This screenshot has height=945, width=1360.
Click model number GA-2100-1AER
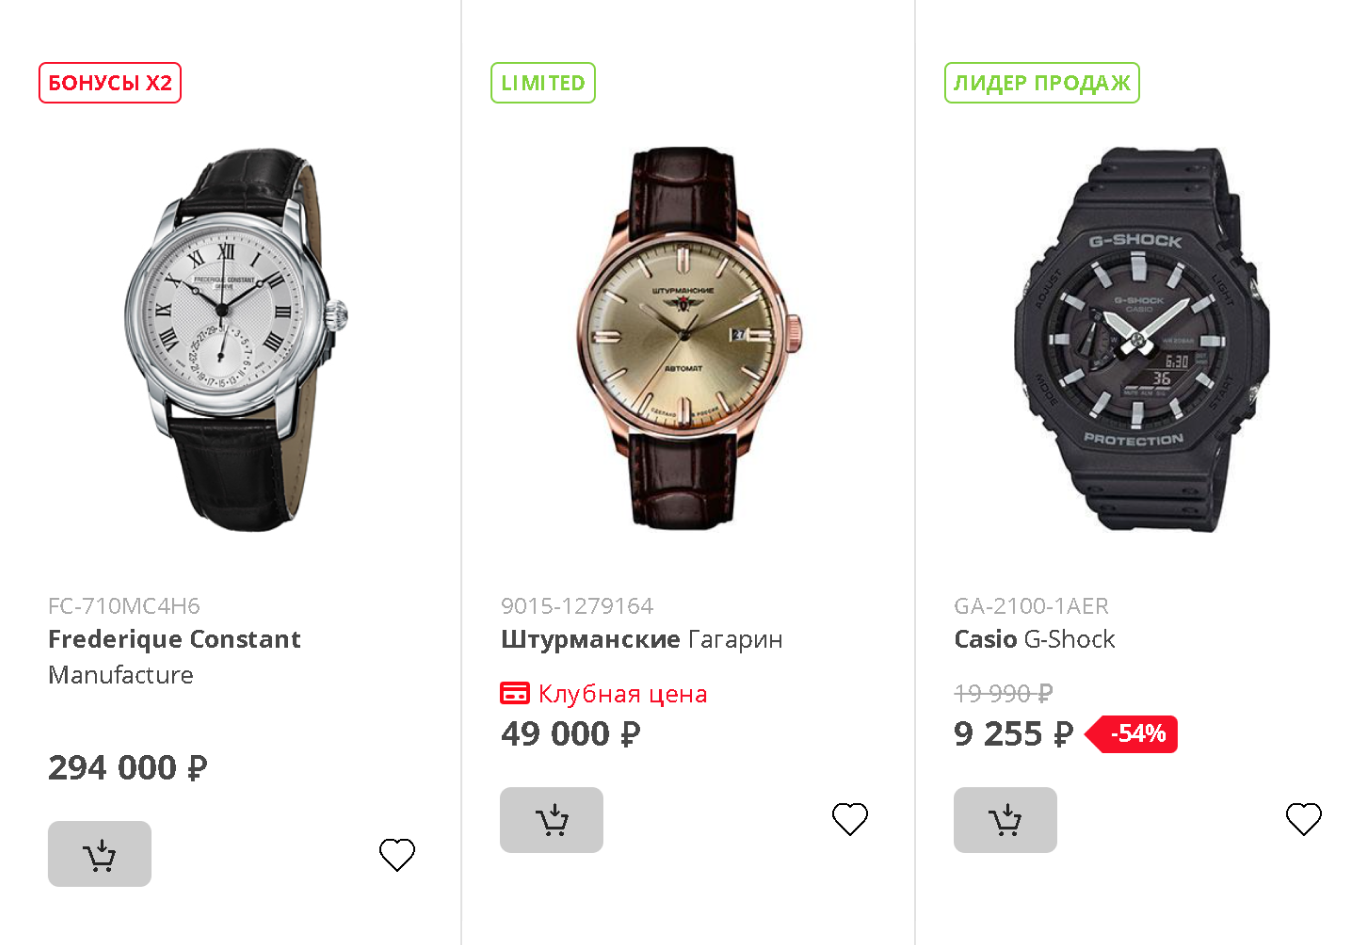coord(1031,606)
